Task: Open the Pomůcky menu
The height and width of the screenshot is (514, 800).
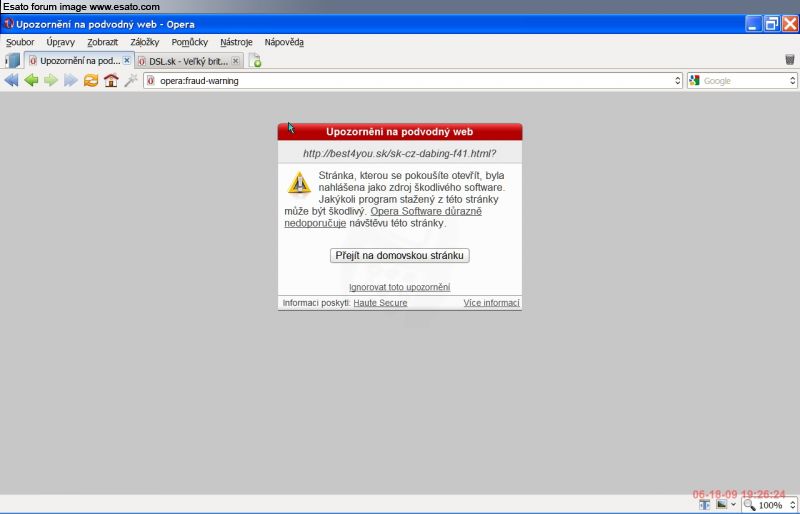Action: coord(189,42)
